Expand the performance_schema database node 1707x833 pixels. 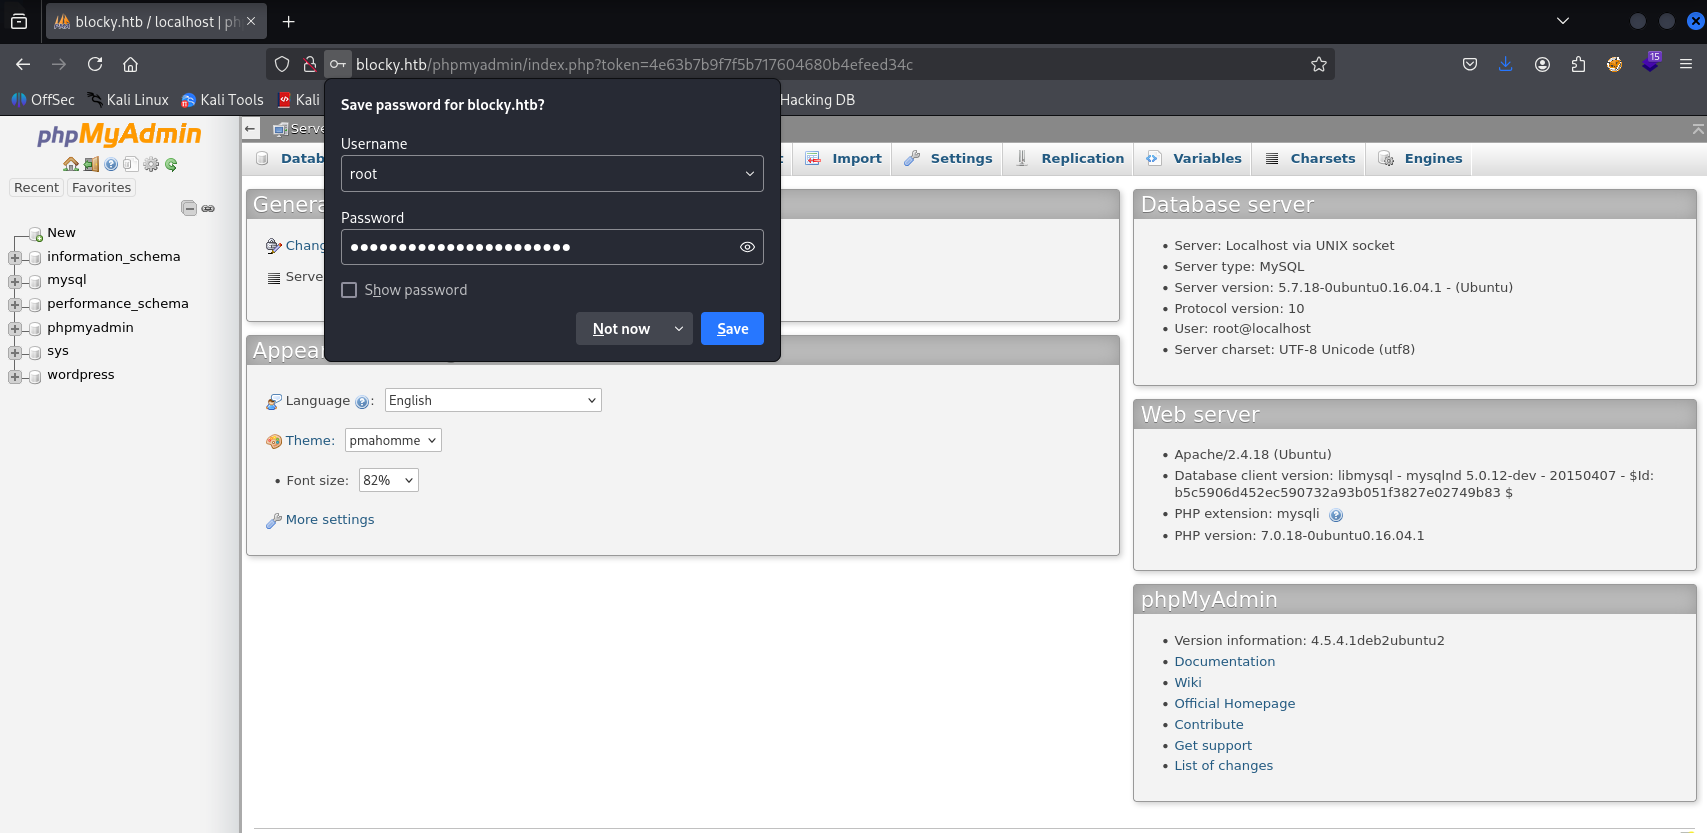(x=15, y=305)
